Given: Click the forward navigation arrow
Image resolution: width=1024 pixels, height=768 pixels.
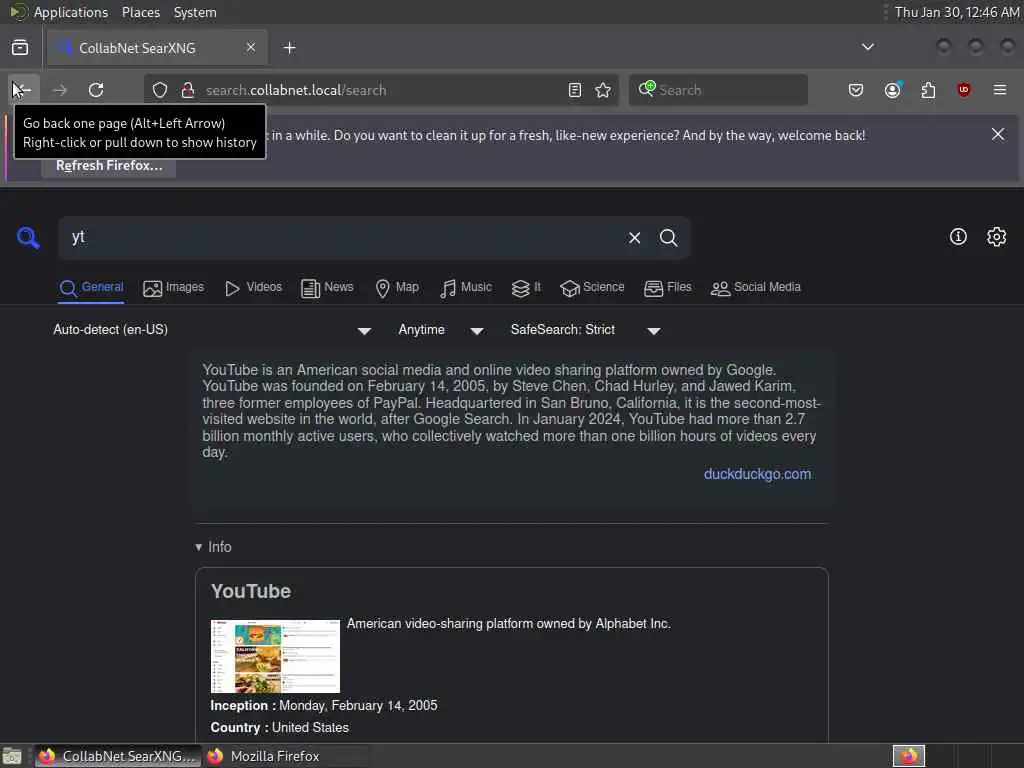Looking at the screenshot, I should pos(59,90).
